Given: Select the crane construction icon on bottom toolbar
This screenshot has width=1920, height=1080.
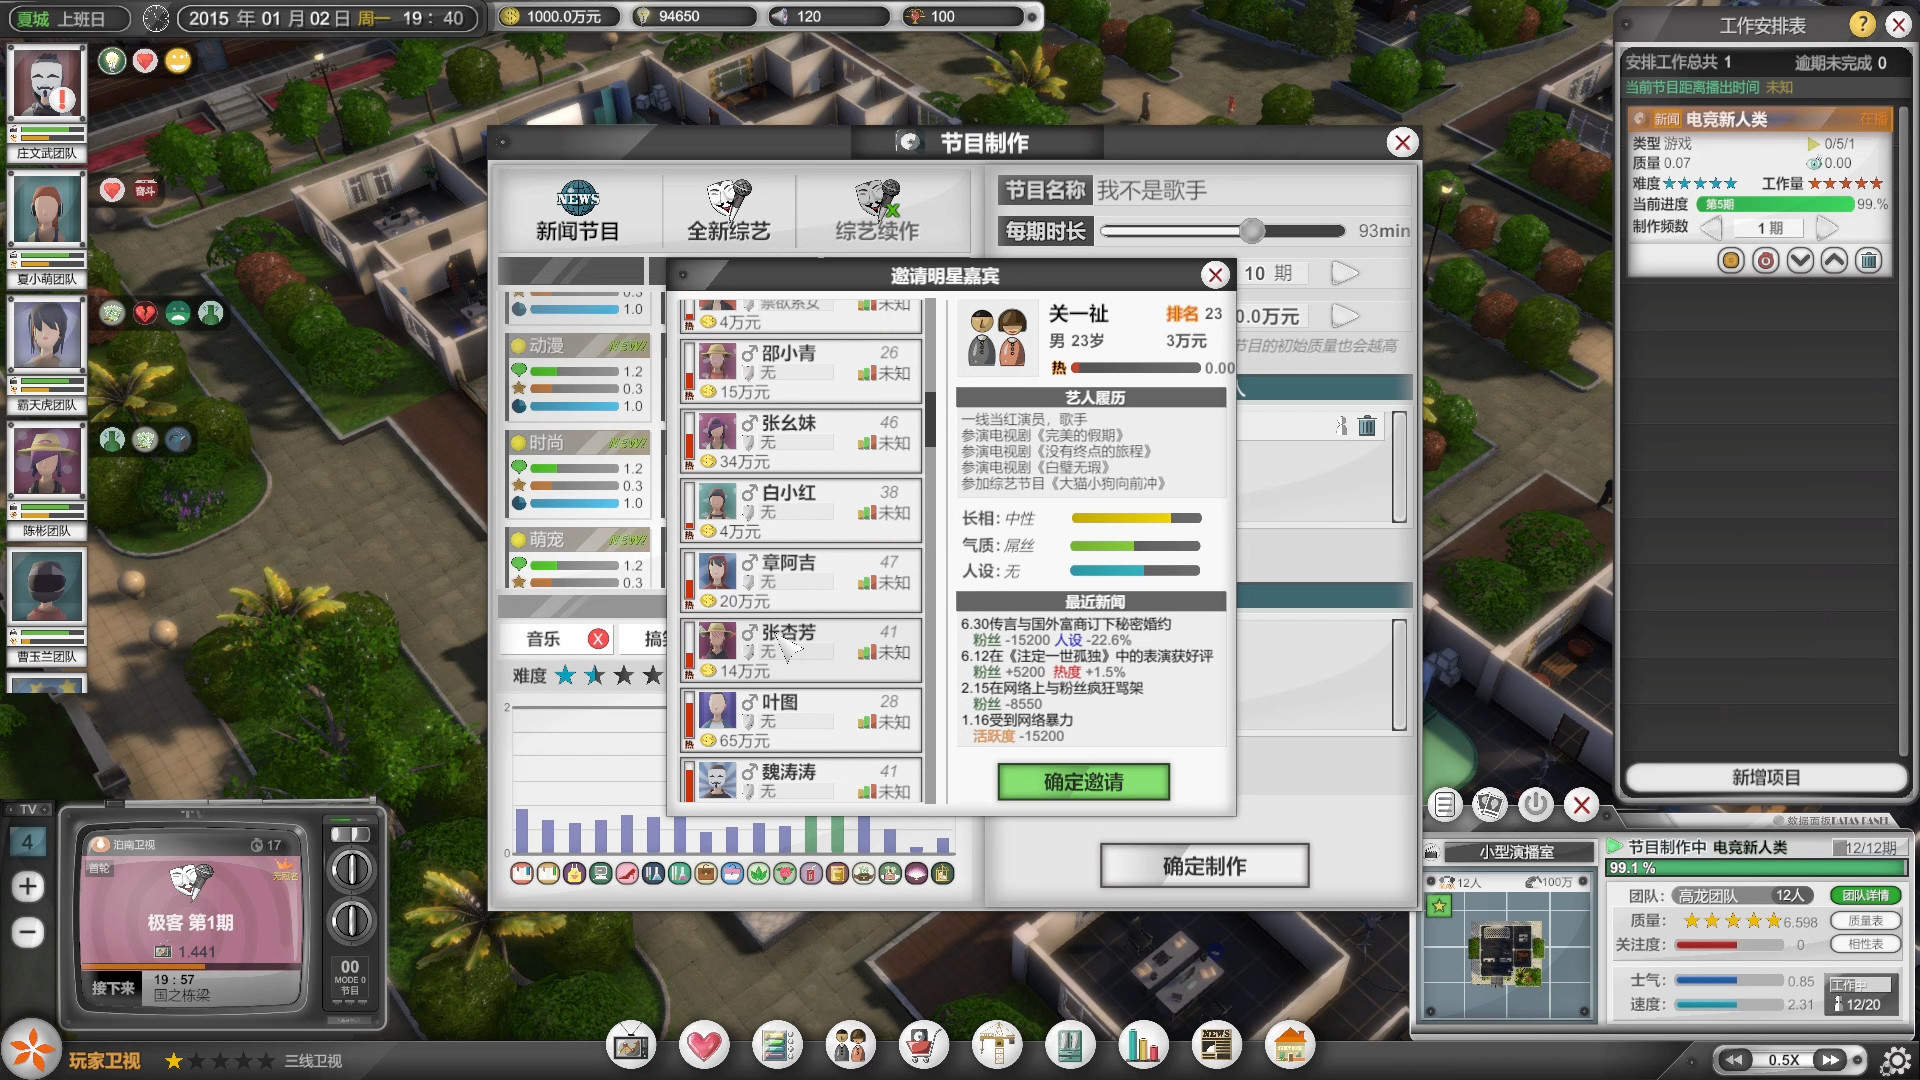Looking at the screenshot, I should point(997,1045).
